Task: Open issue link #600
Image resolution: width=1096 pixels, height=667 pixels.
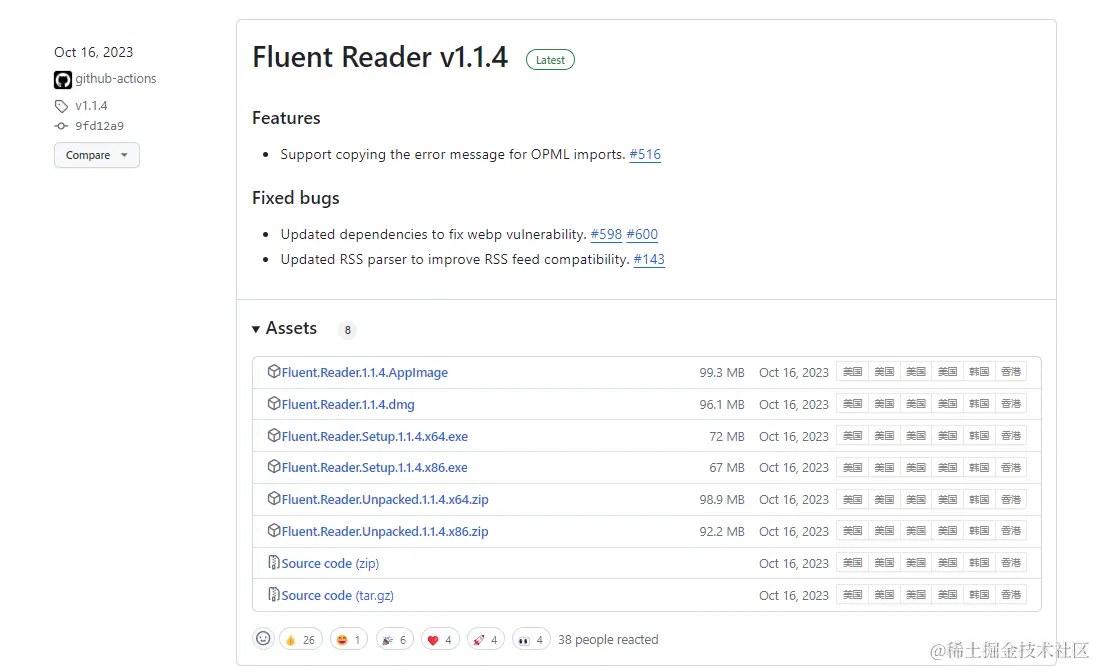Action: [642, 234]
